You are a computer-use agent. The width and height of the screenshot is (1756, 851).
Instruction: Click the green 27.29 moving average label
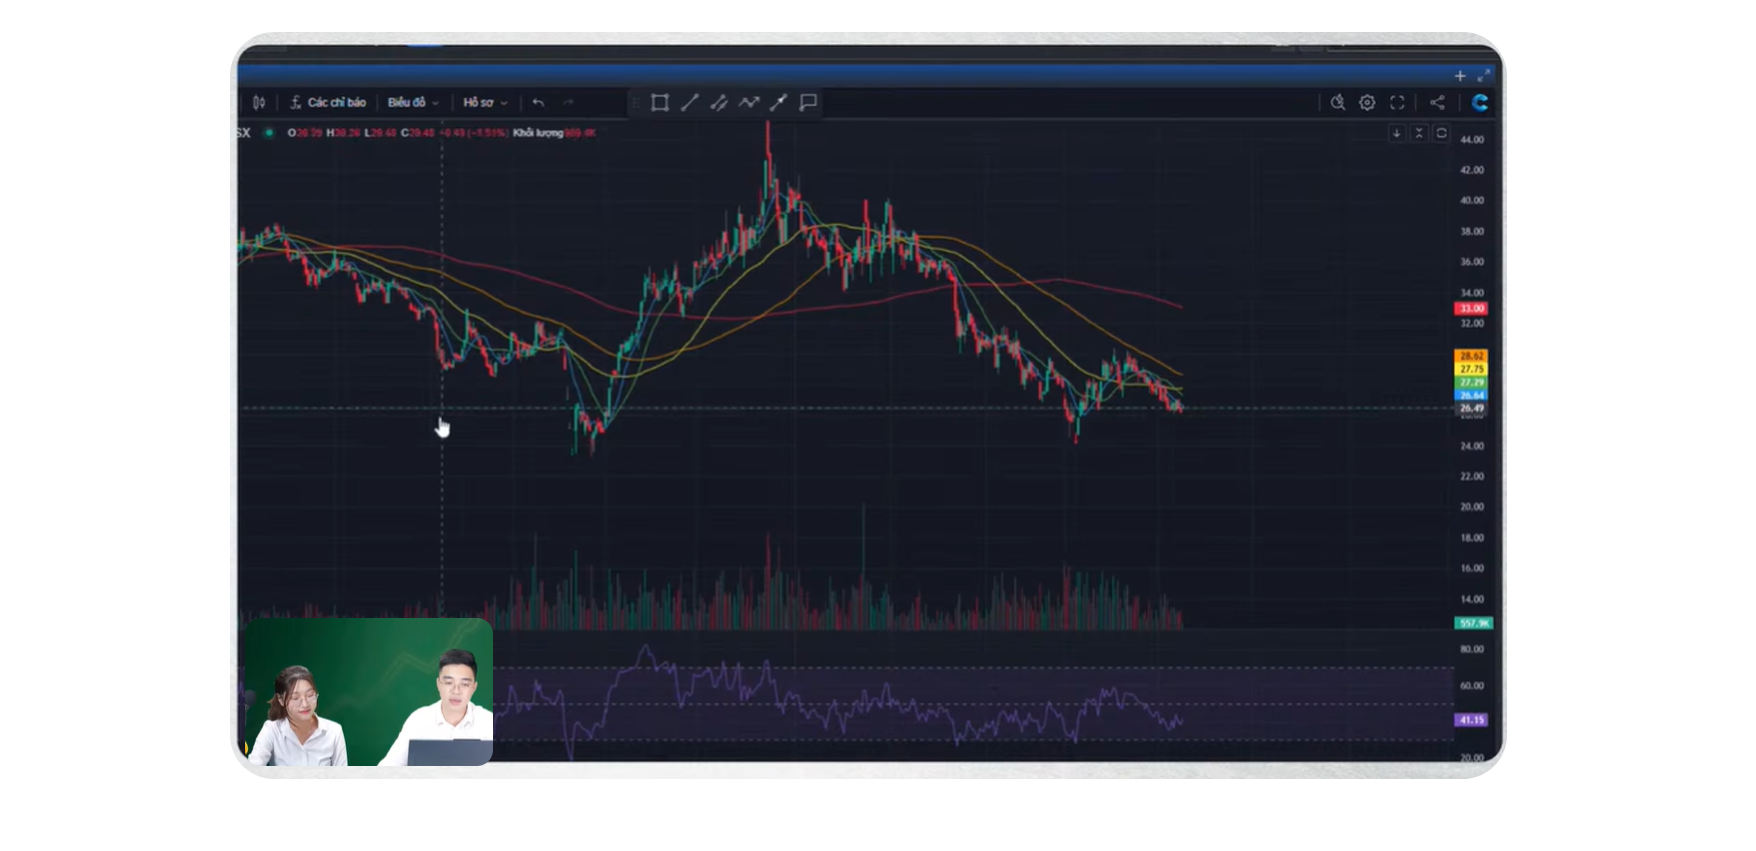click(x=1471, y=382)
